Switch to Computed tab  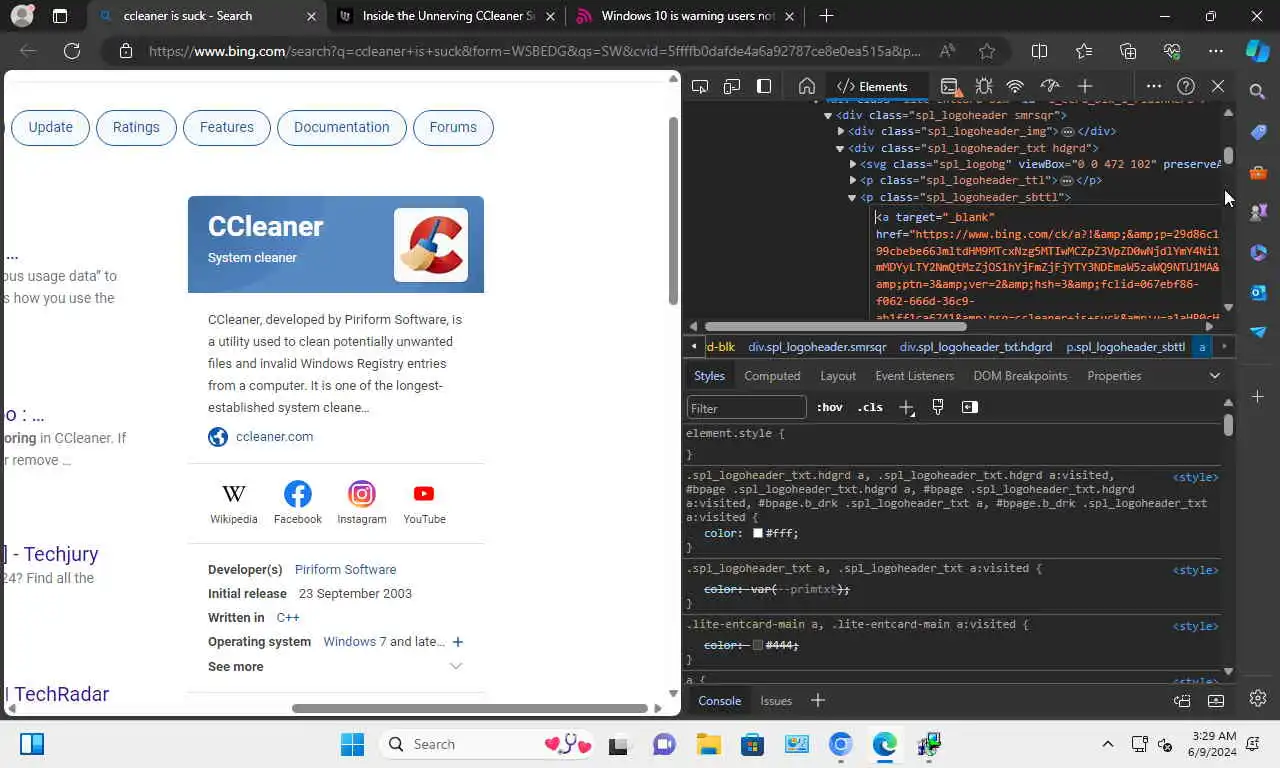click(x=772, y=376)
